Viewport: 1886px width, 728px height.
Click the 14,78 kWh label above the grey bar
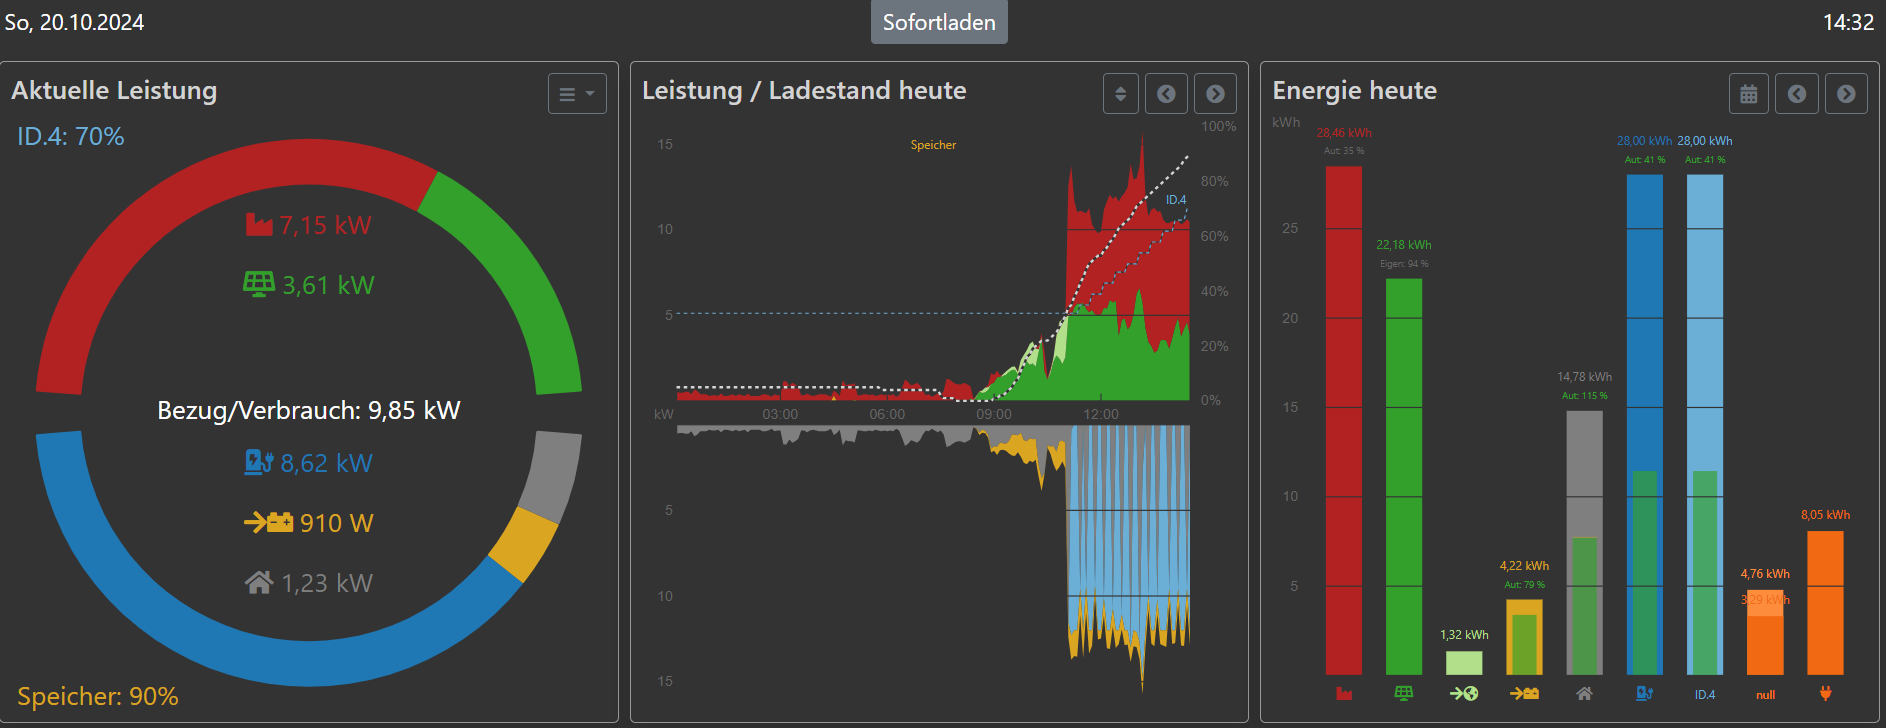[1584, 377]
